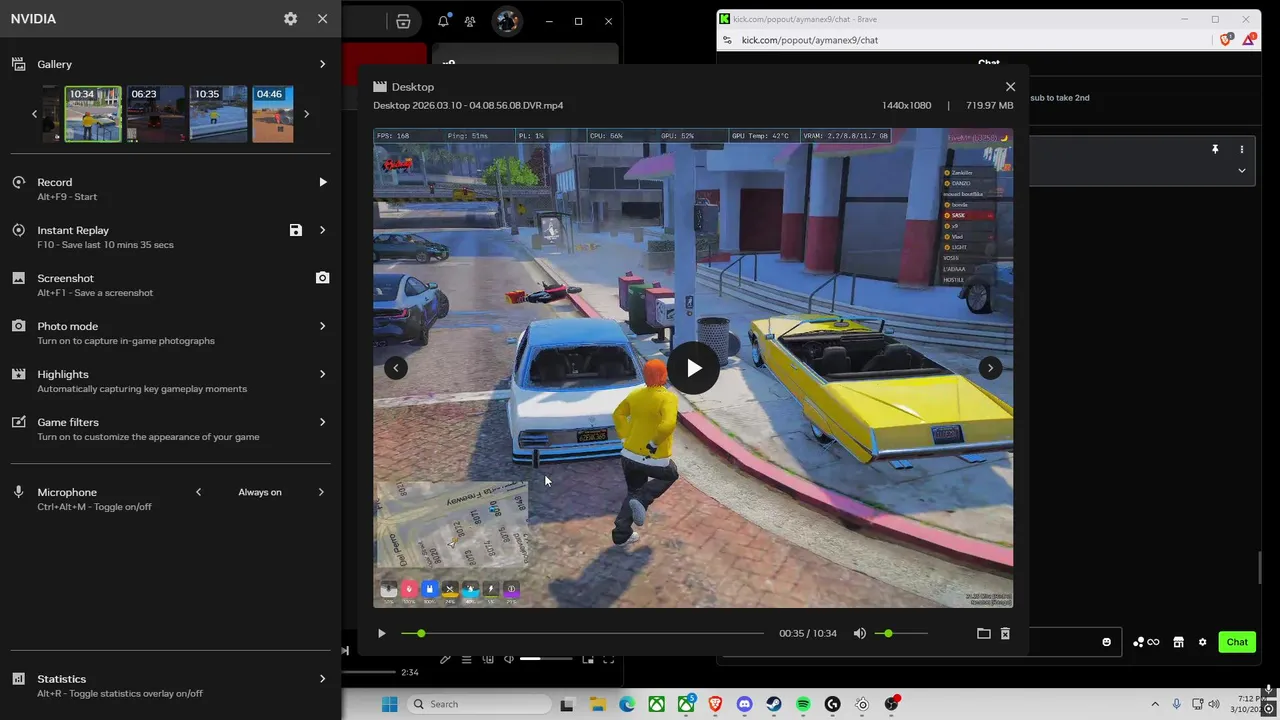Screen dimensions: 1280x720
Task: Save the Instant Replay clip
Action: pos(295,230)
